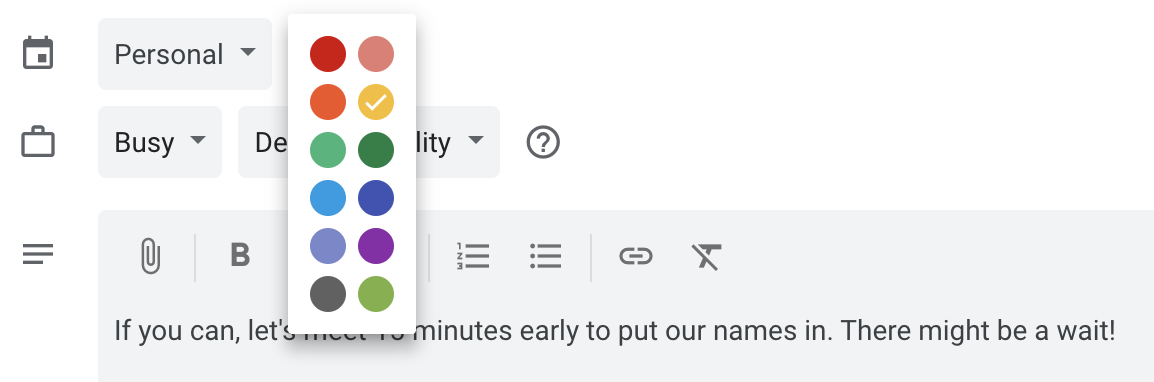The width and height of the screenshot is (1154, 382).
Task: Choose the dark red color swatch
Action: (x=328, y=54)
